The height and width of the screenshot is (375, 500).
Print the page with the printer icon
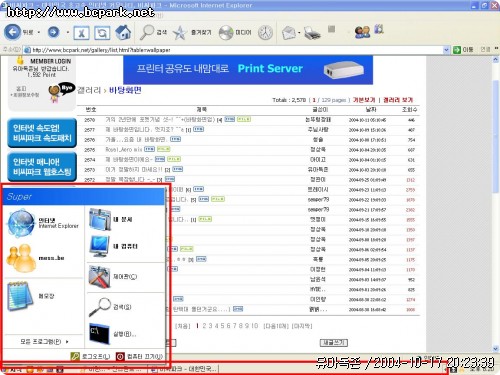tap(312, 33)
